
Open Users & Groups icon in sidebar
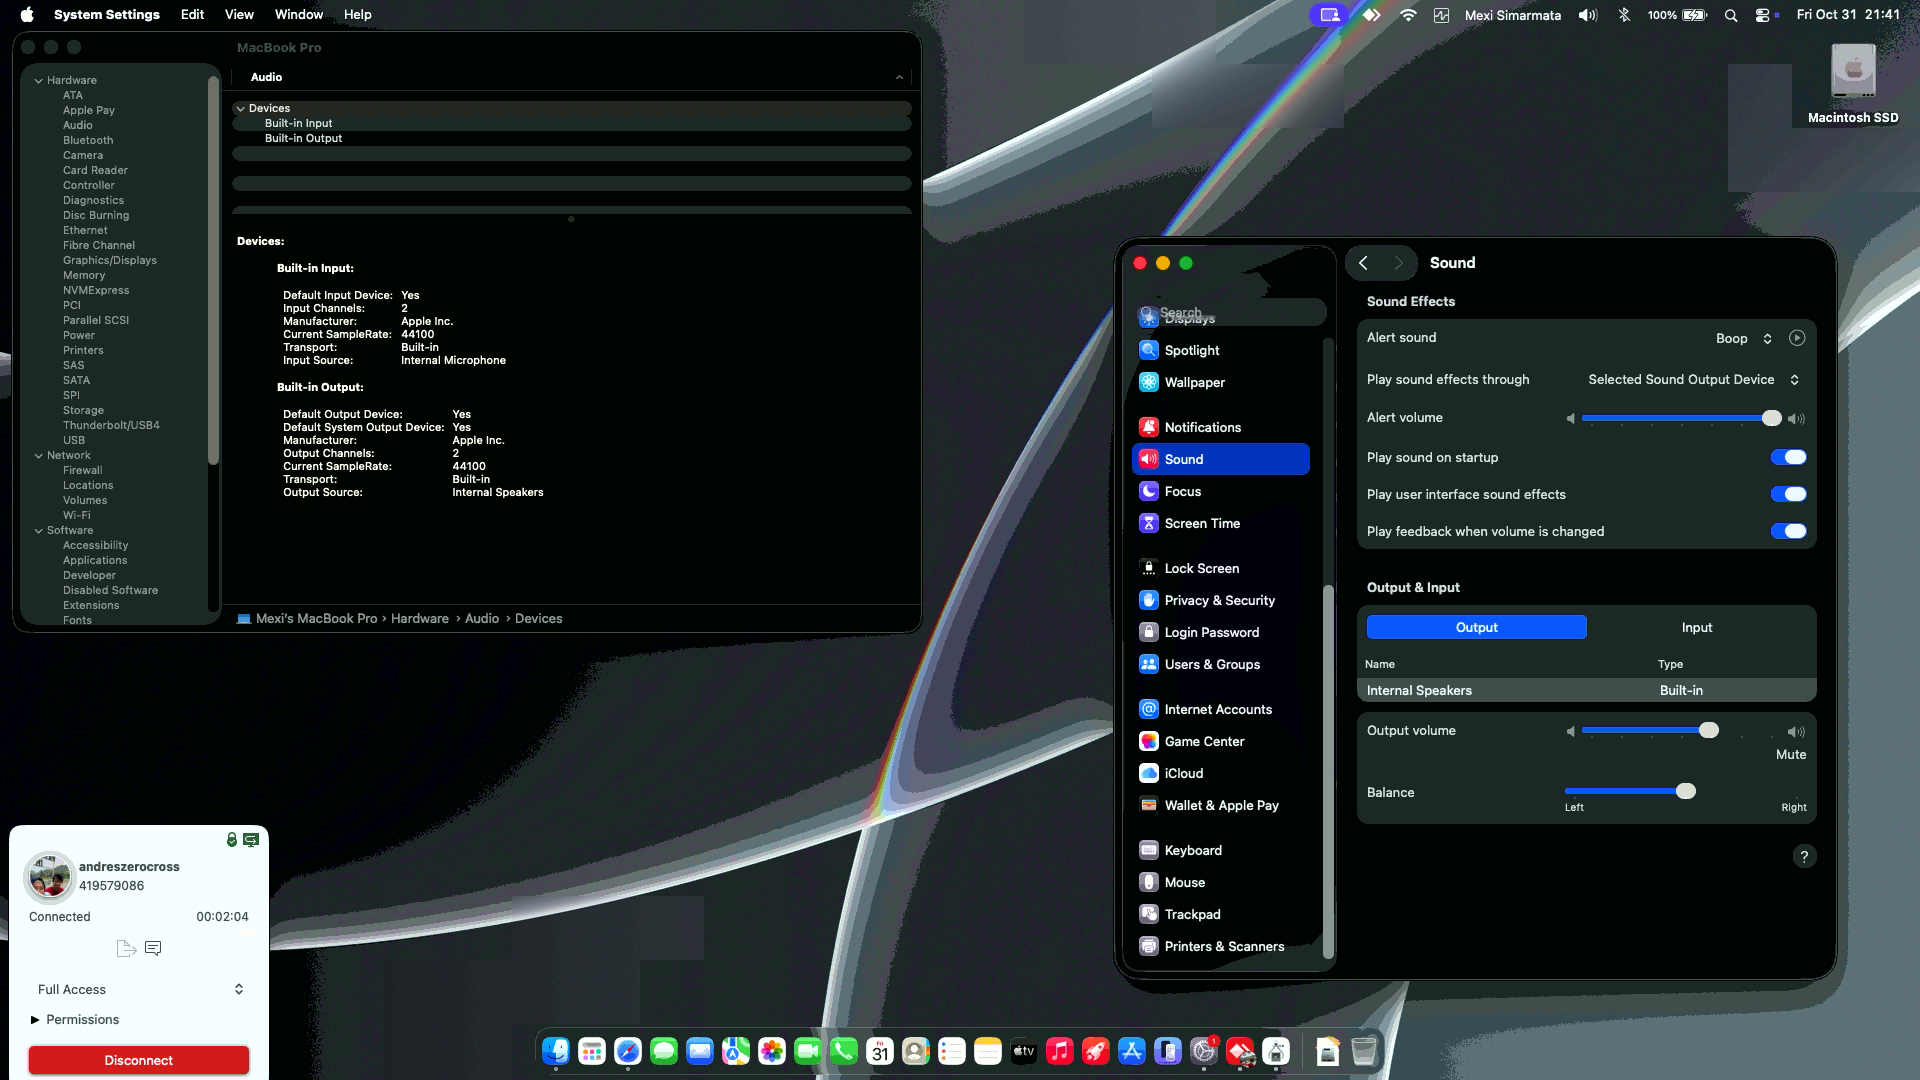click(x=1148, y=664)
